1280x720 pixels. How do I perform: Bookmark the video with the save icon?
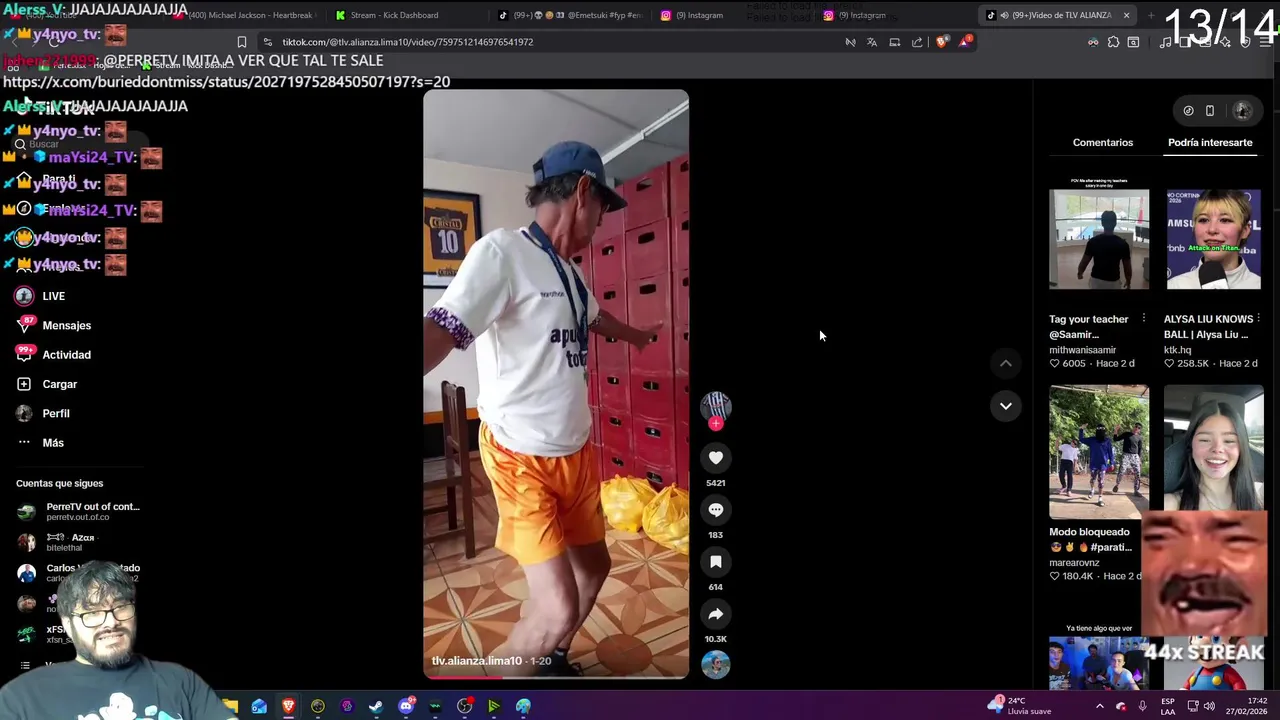(715, 562)
